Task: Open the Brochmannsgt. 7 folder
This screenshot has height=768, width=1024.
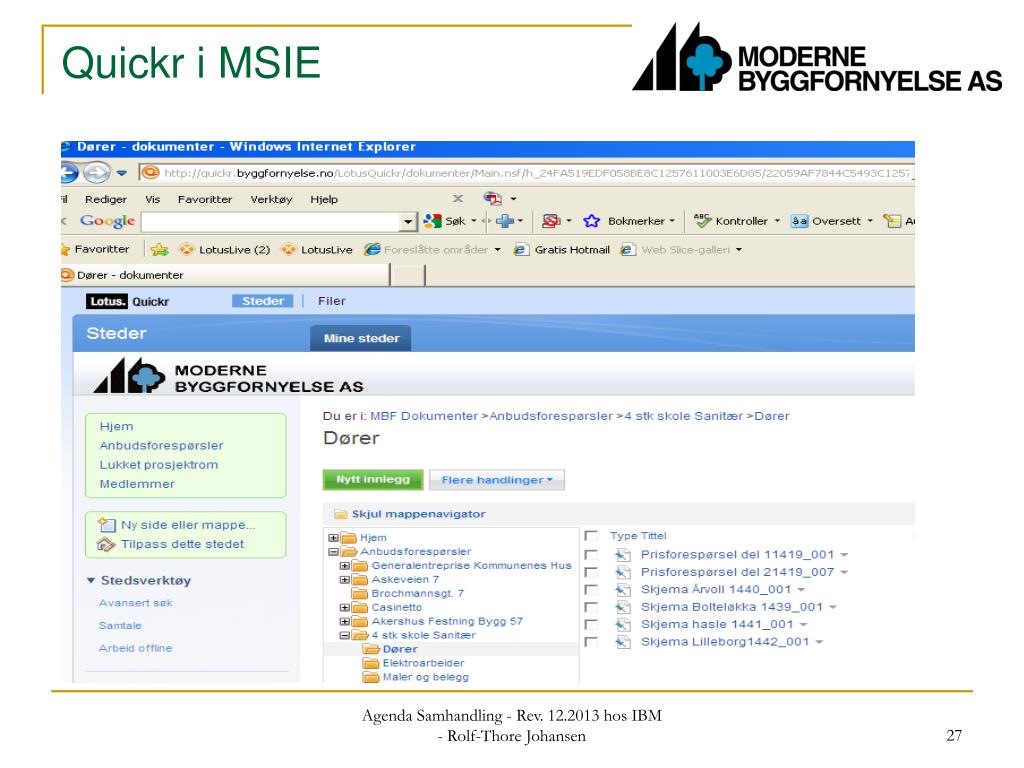Action: pyautogui.click(x=408, y=593)
